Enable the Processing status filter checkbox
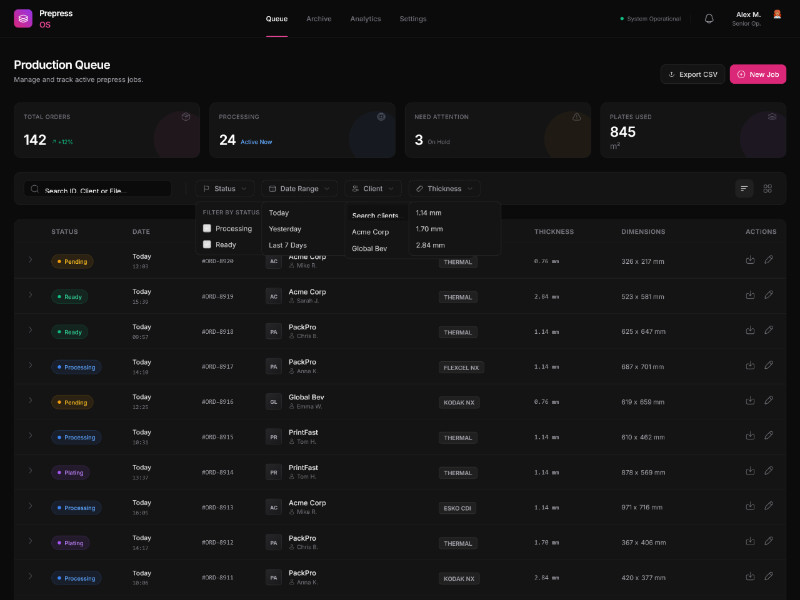 pyautogui.click(x=207, y=228)
